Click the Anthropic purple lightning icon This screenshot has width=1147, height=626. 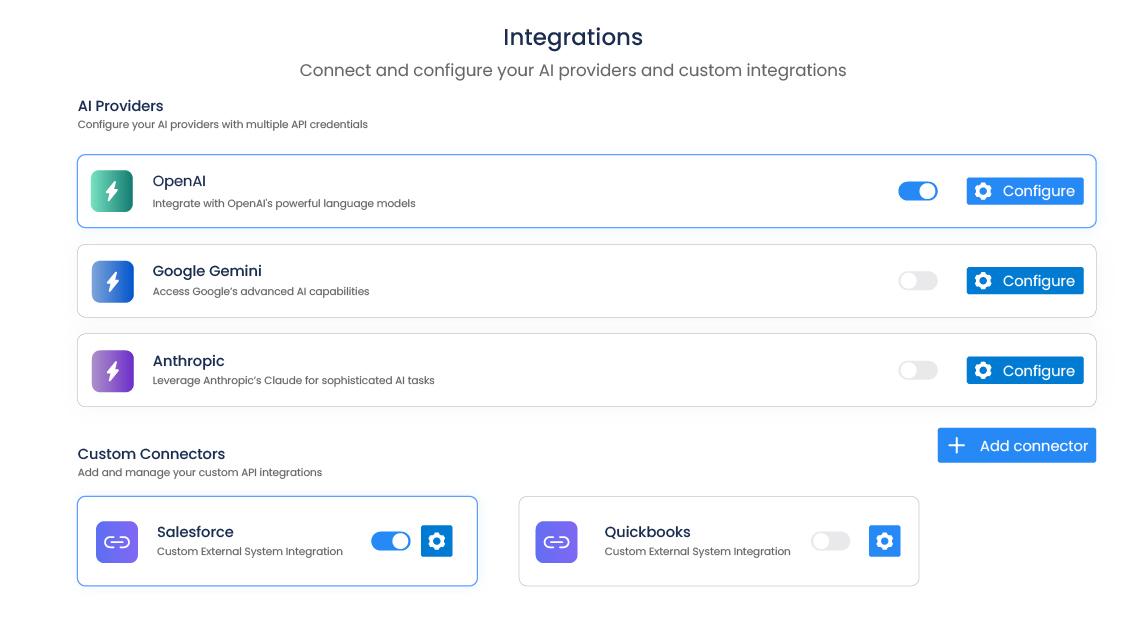(x=112, y=371)
